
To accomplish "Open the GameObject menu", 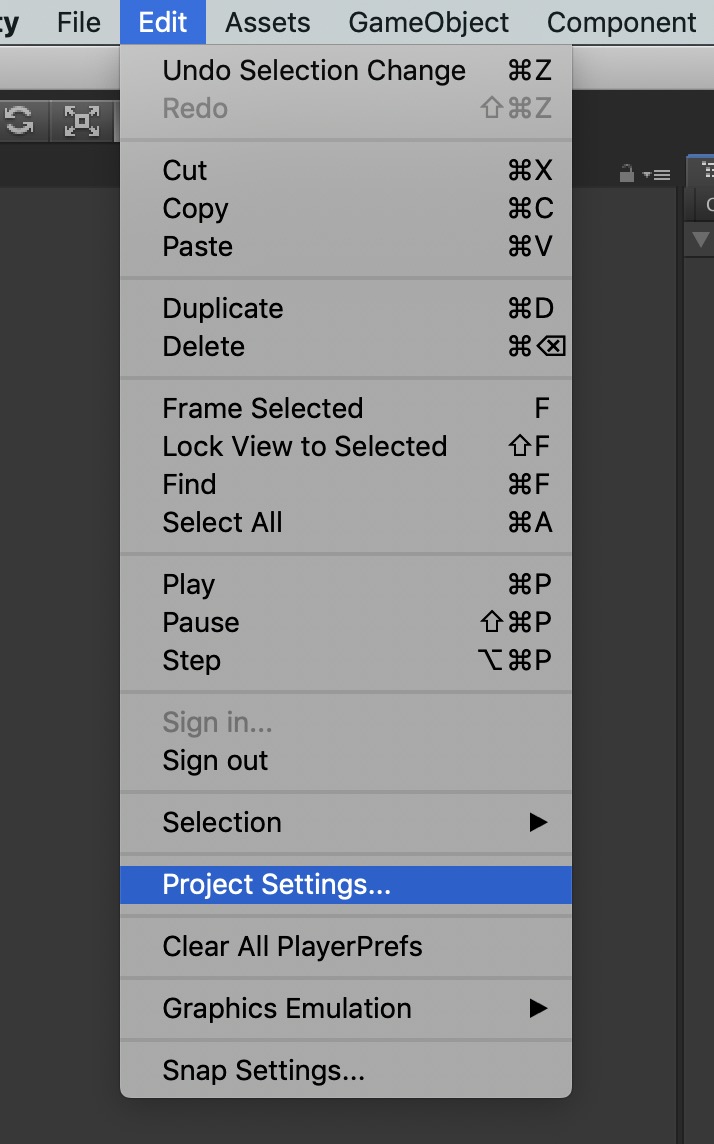I will coord(428,22).
